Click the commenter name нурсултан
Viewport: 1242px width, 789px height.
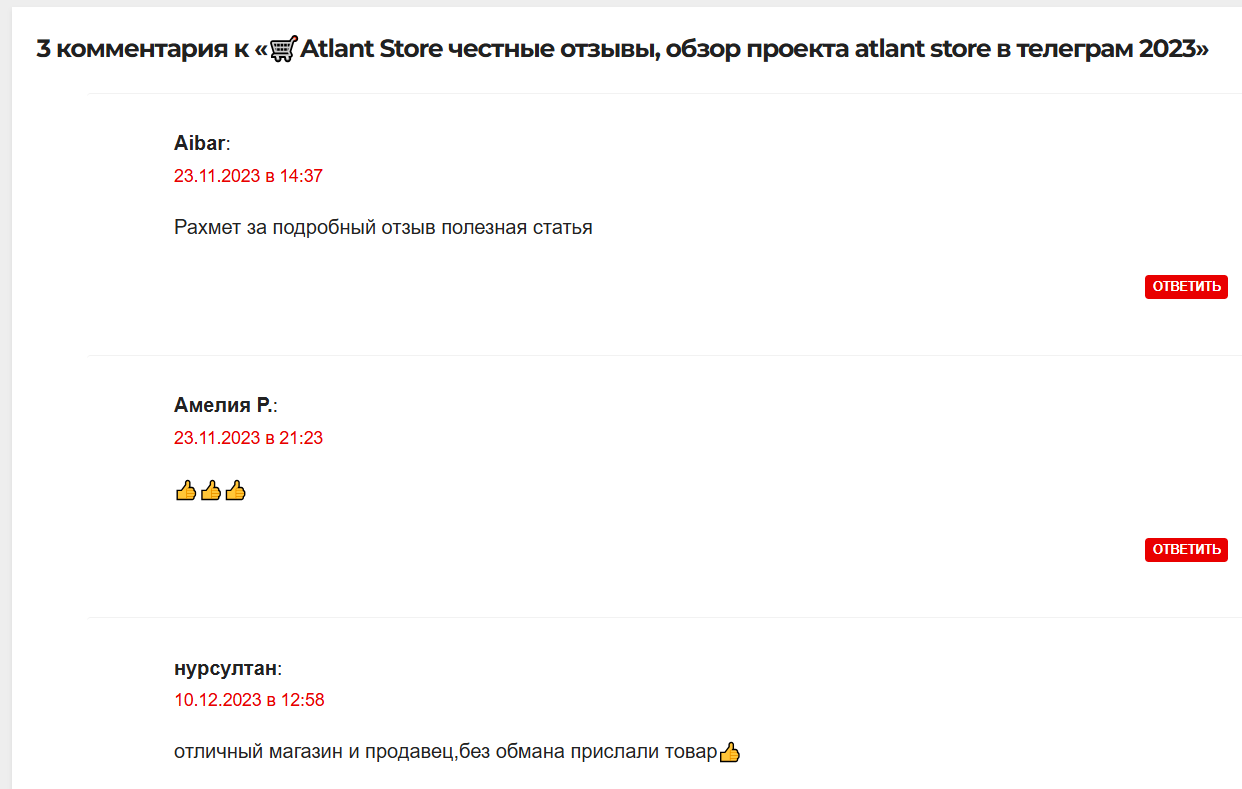(x=225, y=668)
